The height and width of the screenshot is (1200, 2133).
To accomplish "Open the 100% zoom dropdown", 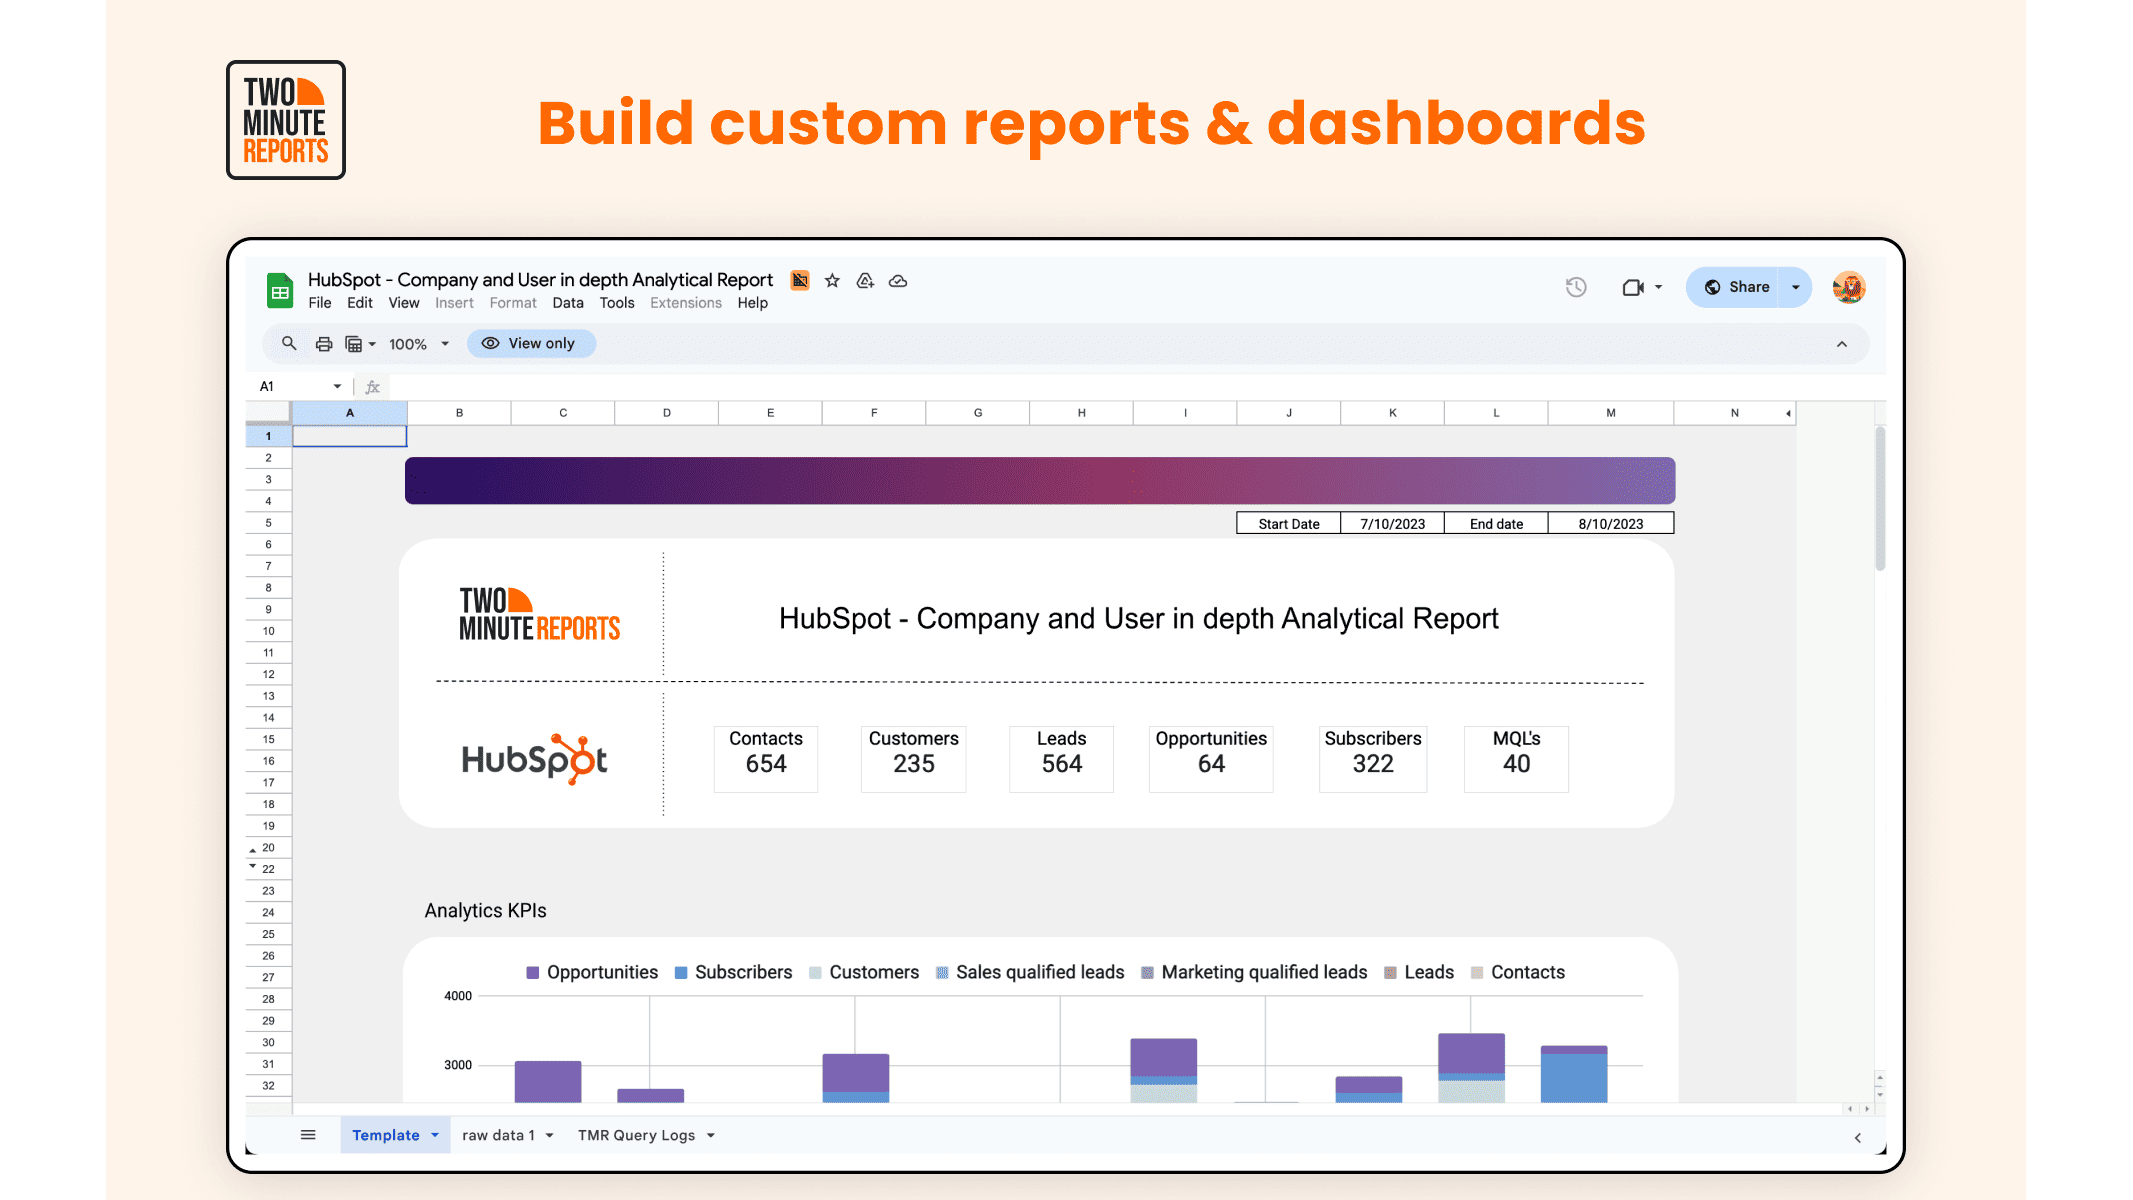I will coord(418,343).
